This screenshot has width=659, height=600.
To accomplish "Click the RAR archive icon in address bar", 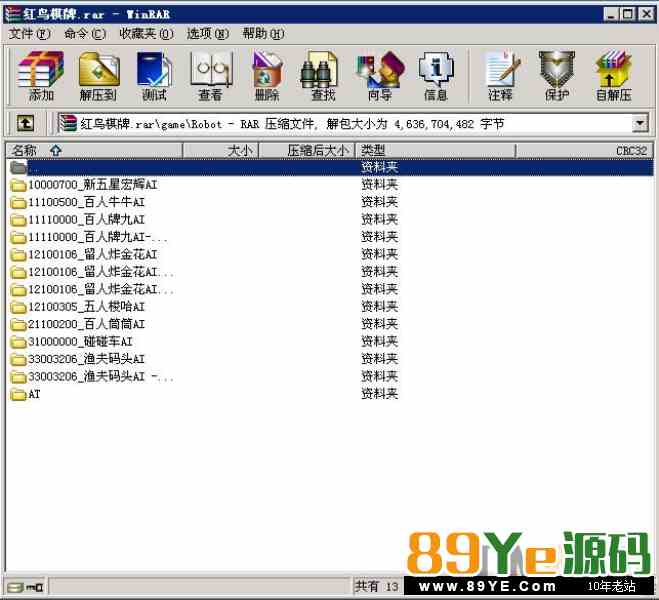I will [x=67, y=124].
